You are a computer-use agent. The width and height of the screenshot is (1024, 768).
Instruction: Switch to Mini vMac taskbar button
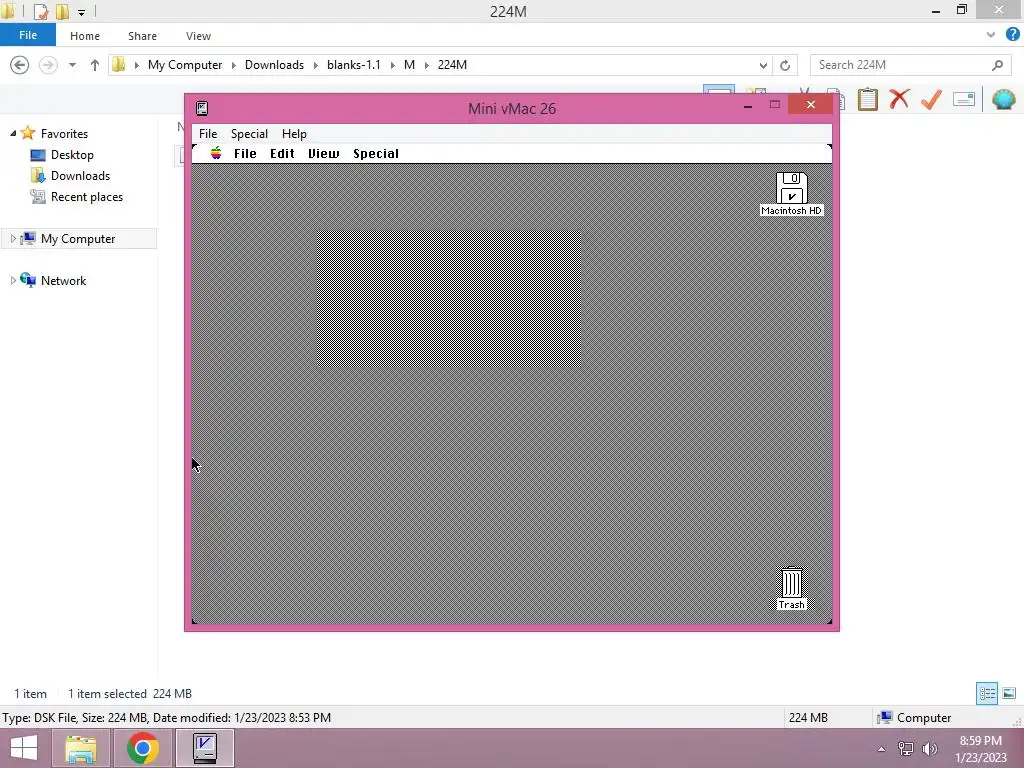[x=204, y=748]
